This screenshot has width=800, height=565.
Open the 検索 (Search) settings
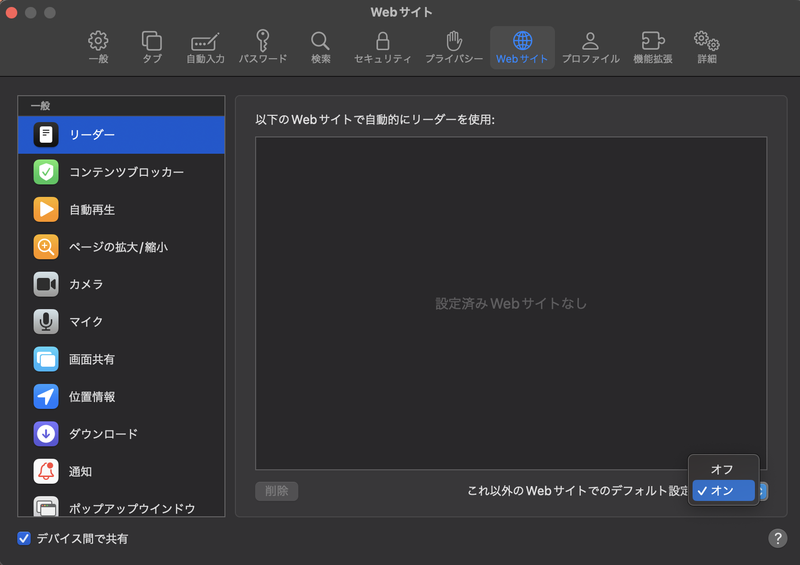point(320,47)
